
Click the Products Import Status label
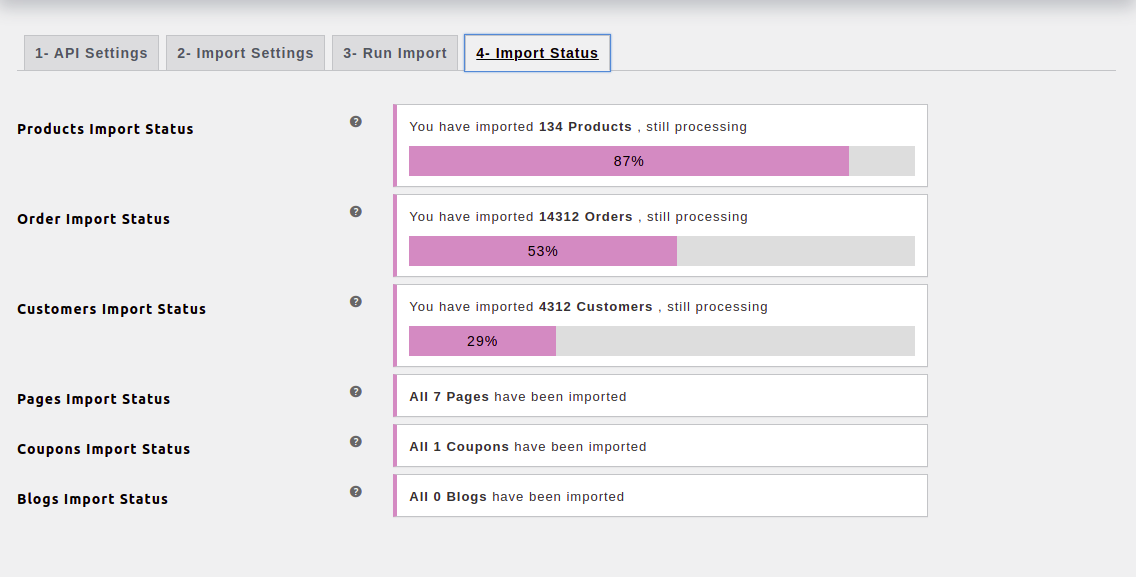pos(105,129)
